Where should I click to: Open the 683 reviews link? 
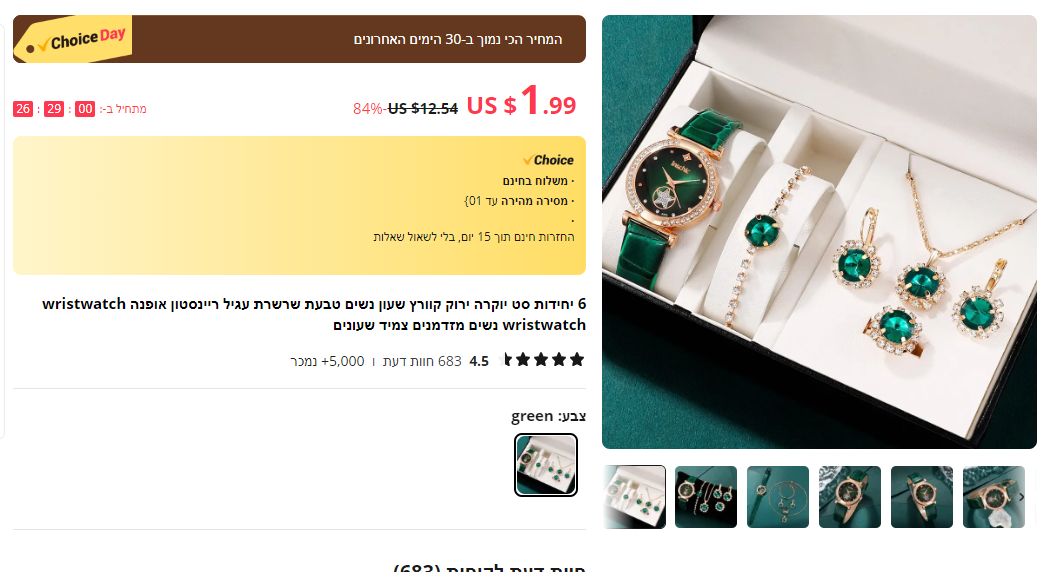(x=421, y=361)
